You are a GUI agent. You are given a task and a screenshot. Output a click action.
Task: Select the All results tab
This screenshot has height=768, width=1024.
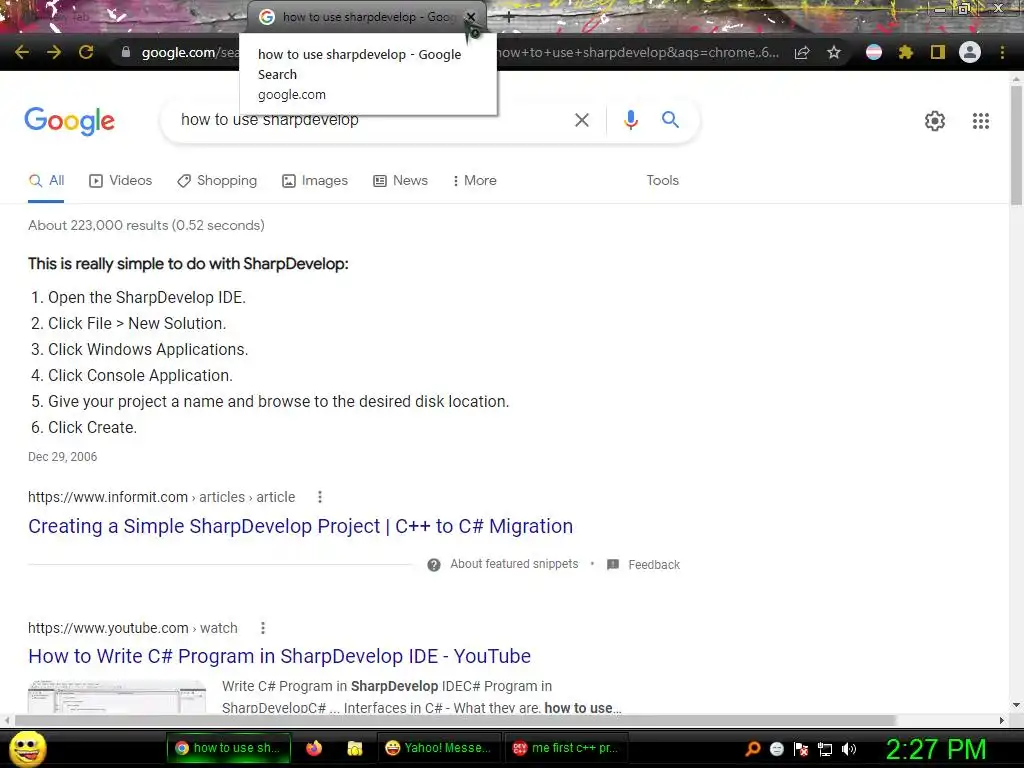pos(46,181)
